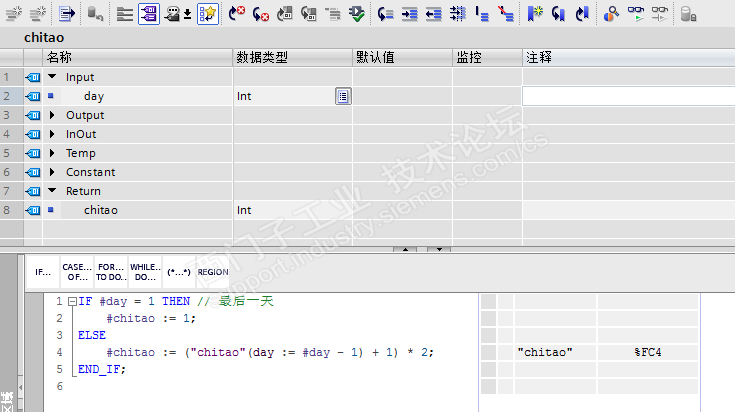Click the blue document with arrow icon

pos(67,14)
